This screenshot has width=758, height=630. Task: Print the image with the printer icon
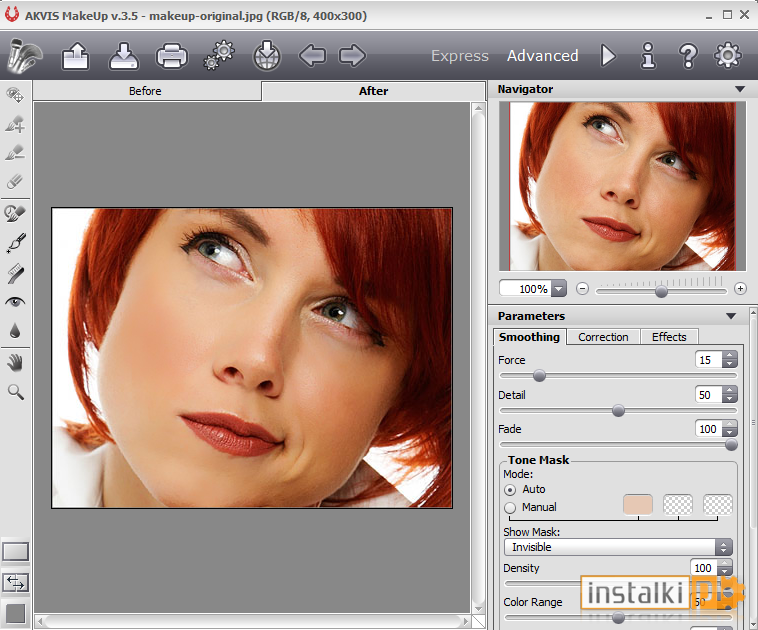[x=172, y=56]
